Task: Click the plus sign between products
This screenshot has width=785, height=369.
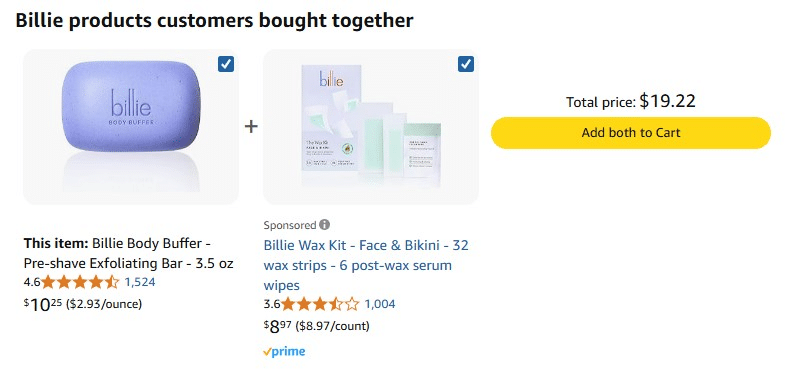Action: 251,127
